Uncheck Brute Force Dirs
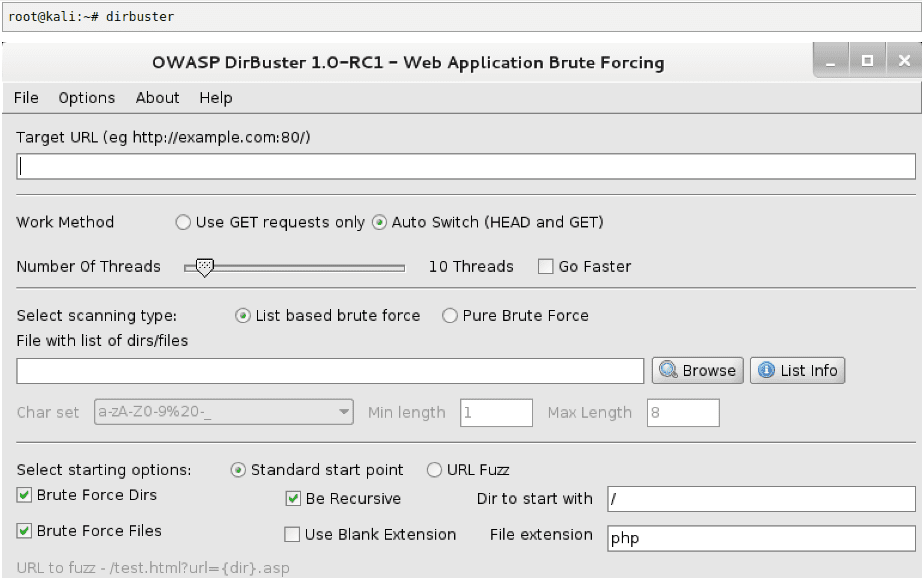922x578 pixels. 25,496
